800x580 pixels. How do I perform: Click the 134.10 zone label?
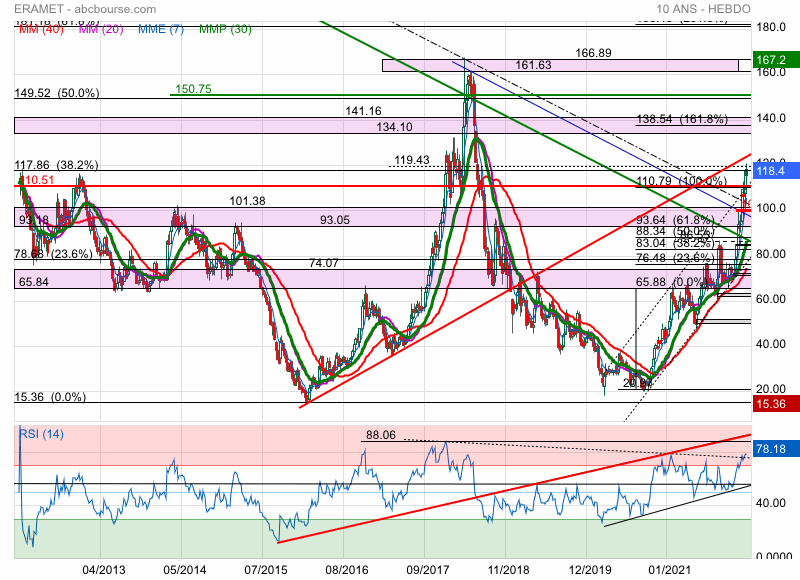coord(394,127)
